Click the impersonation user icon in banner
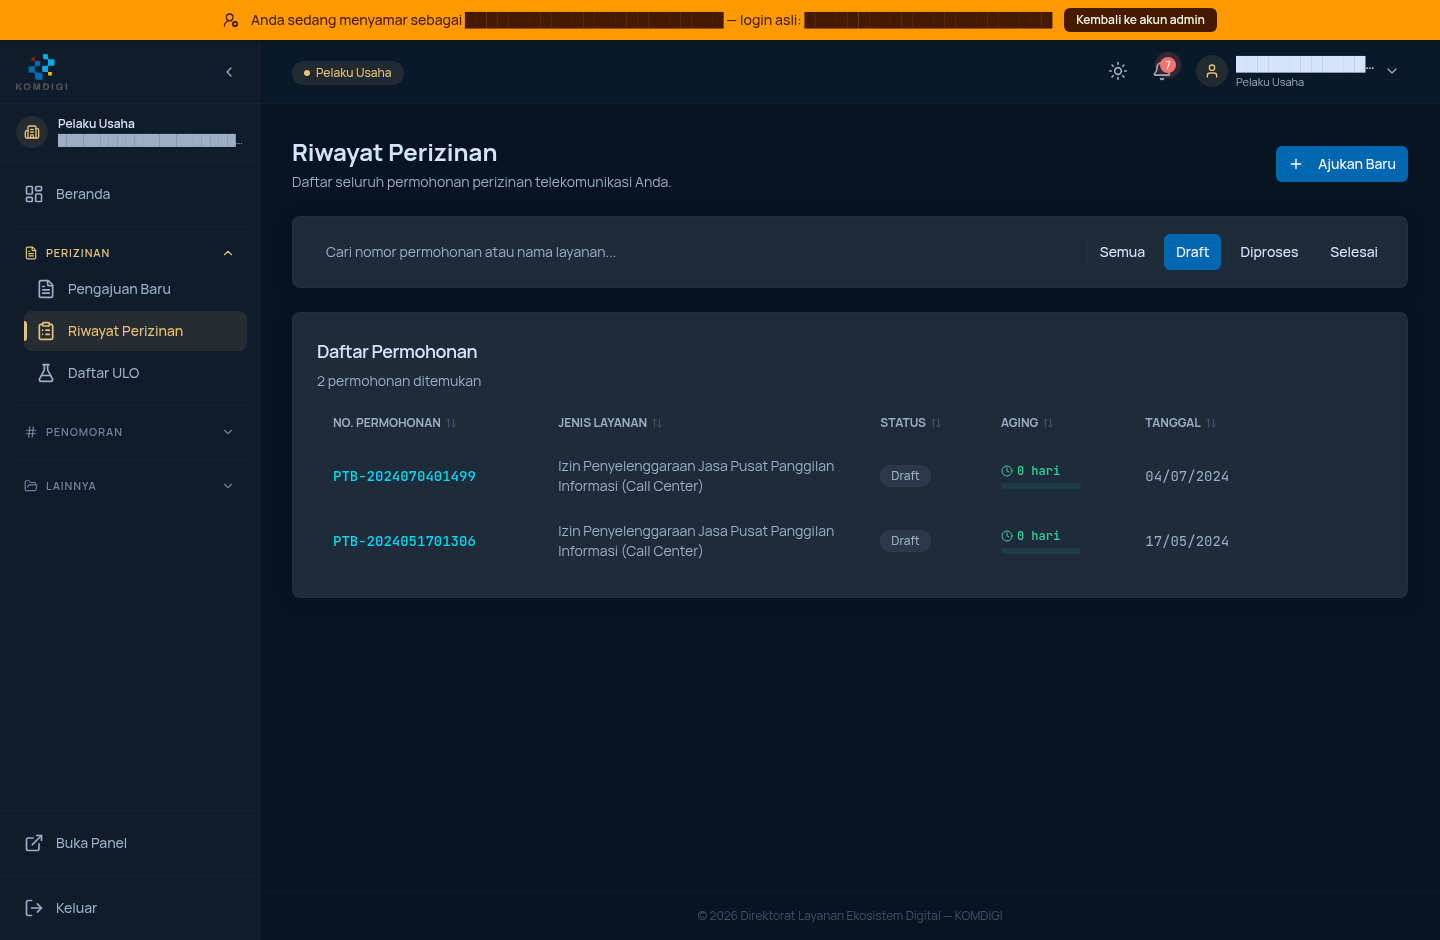The height and width of the screenshot is (940, 1440). [x=231, y=20]
